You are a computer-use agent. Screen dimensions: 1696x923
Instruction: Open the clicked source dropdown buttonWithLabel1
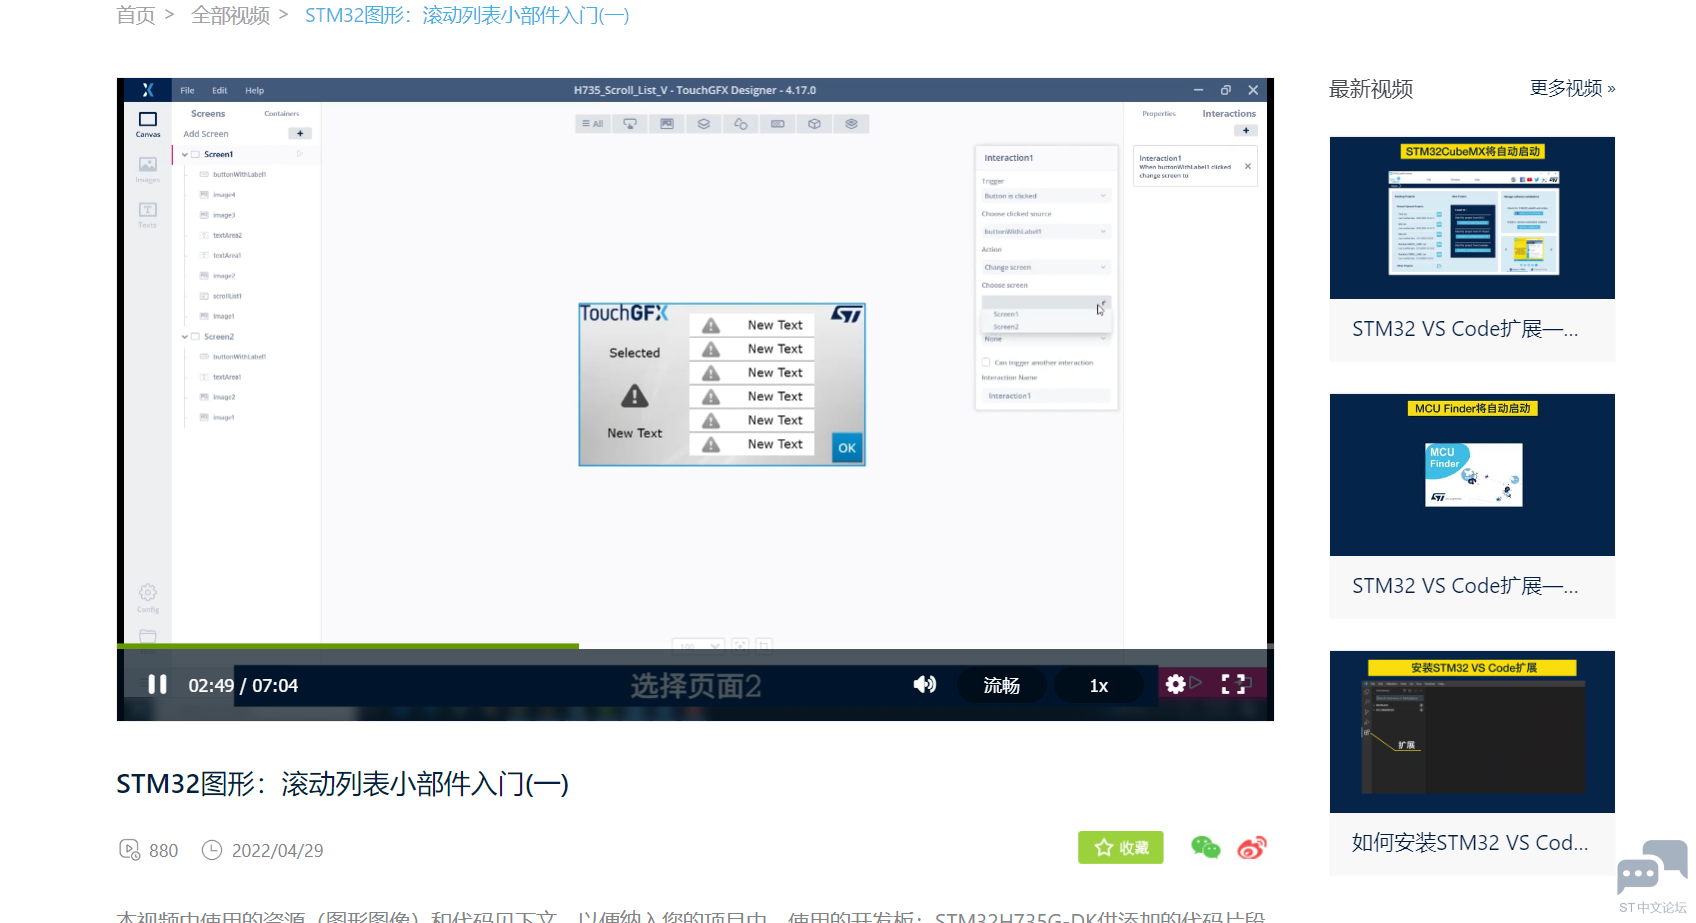[1046, 231]
